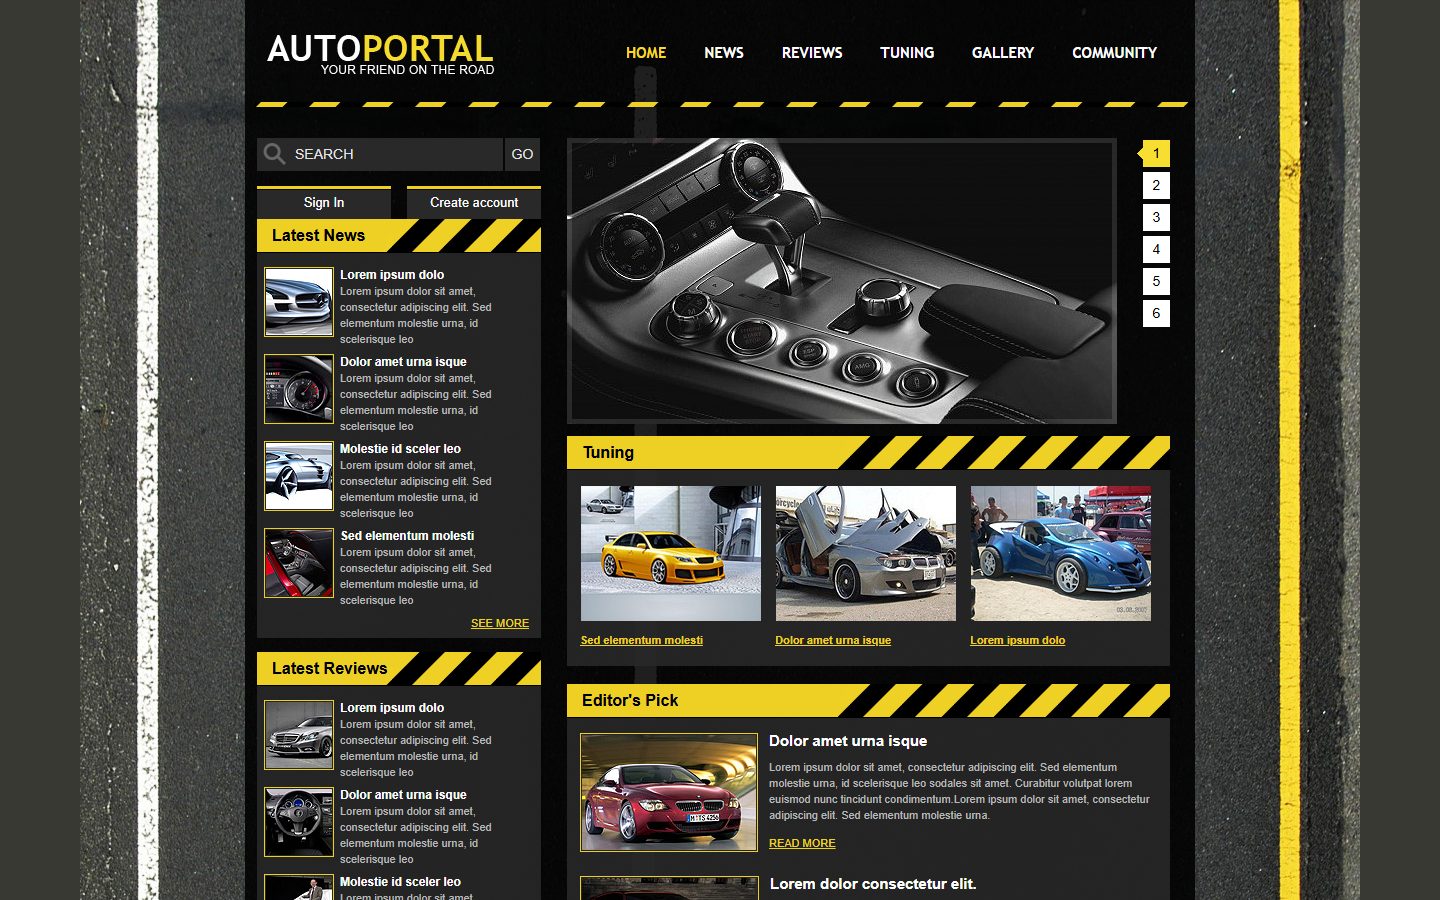Open Latest News 'Dolor amet urna isque' headline
The width and height of the screenshot is (1440, 900).
pos(403,362)
